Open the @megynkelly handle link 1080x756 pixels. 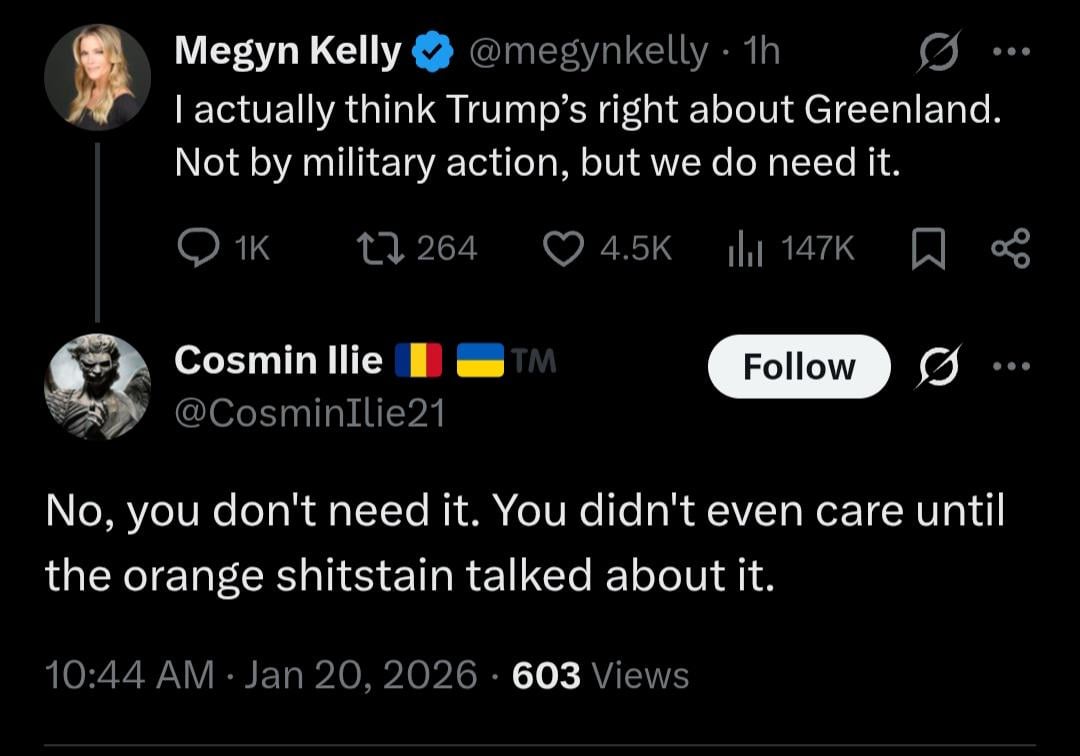(588, 53)
